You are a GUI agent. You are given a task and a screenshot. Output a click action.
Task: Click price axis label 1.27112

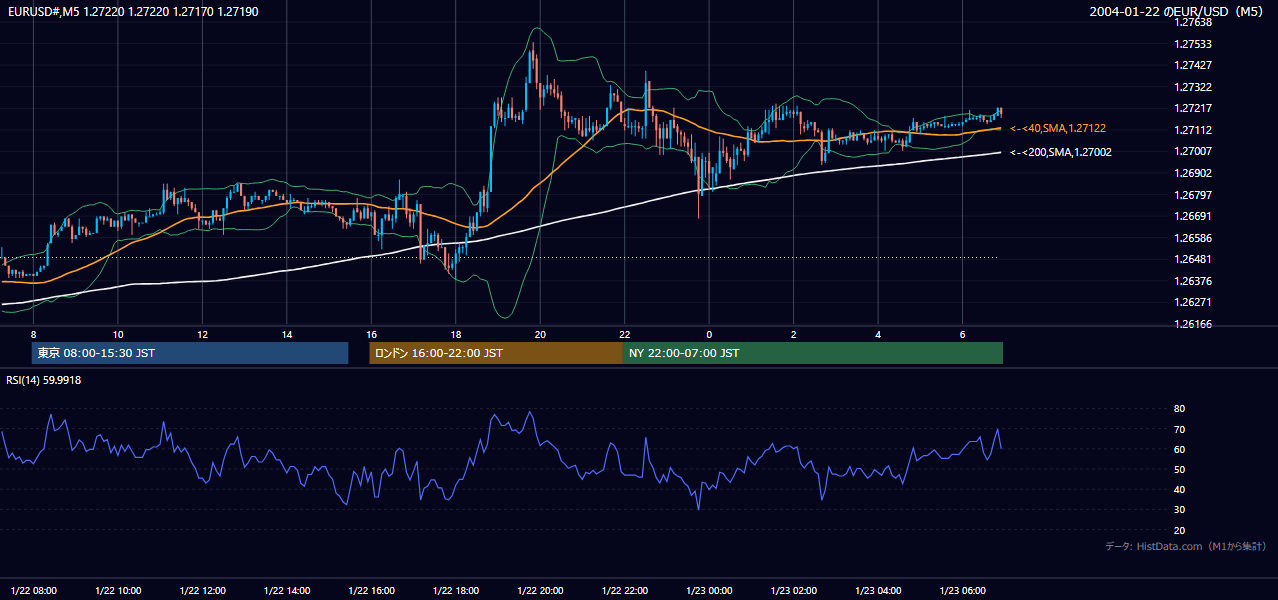click(x=1193, y=130)
